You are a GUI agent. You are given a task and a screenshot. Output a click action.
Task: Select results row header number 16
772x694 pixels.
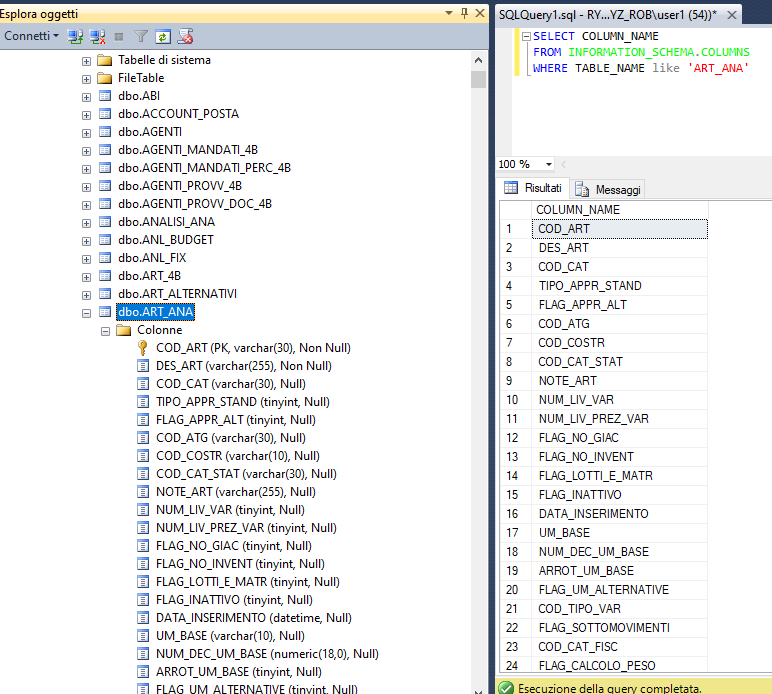point(515,514)
